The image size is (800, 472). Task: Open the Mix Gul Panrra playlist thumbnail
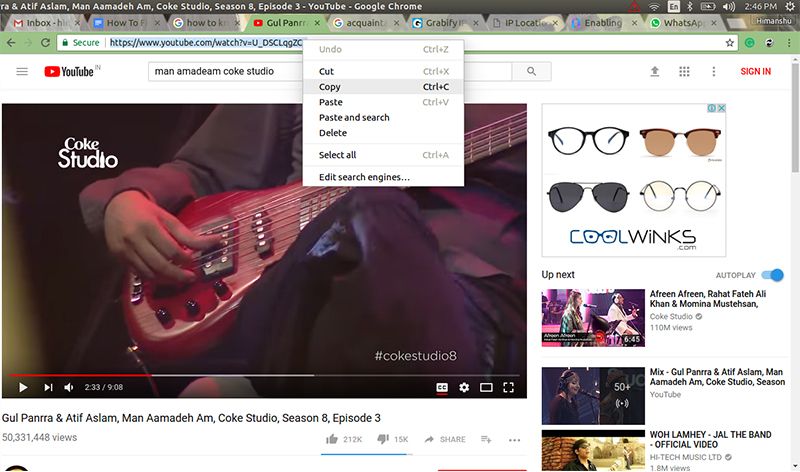pos(593,395)
